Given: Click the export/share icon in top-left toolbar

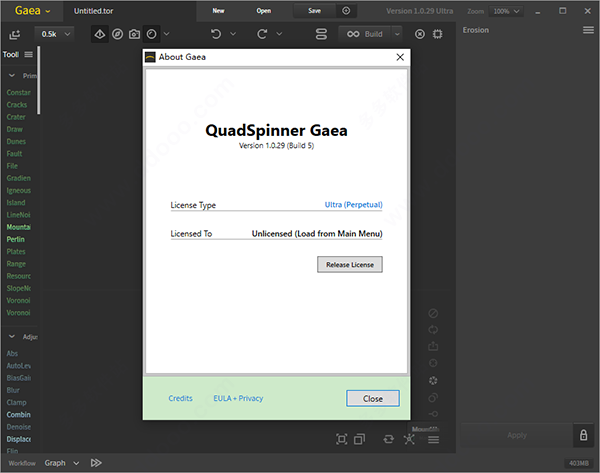Looking at the screenshot, I should coord(15,34).
